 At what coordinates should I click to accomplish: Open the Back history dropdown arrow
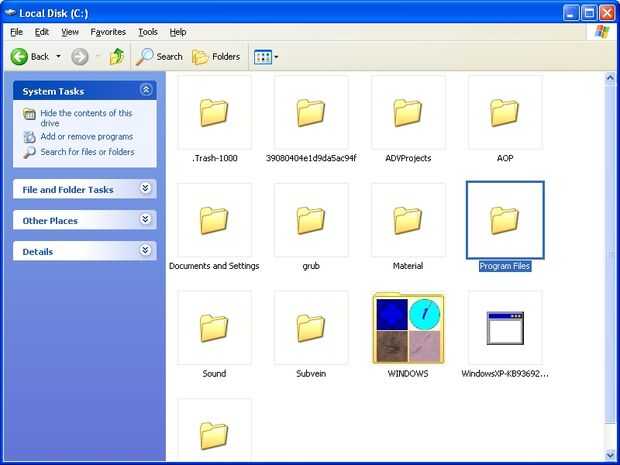[59, 57]
